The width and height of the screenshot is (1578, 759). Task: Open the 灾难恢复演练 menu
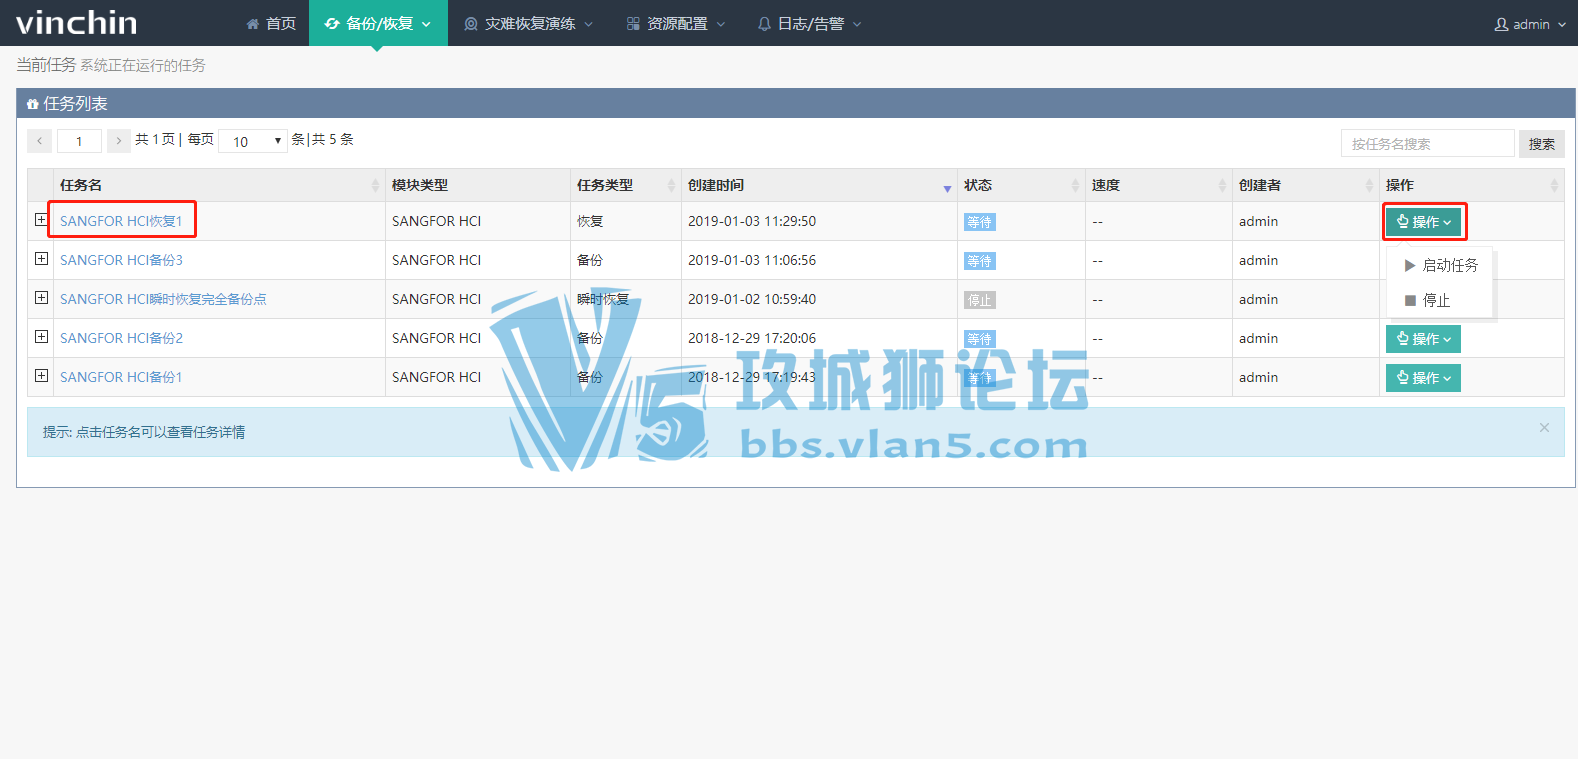tap(529, 23)
